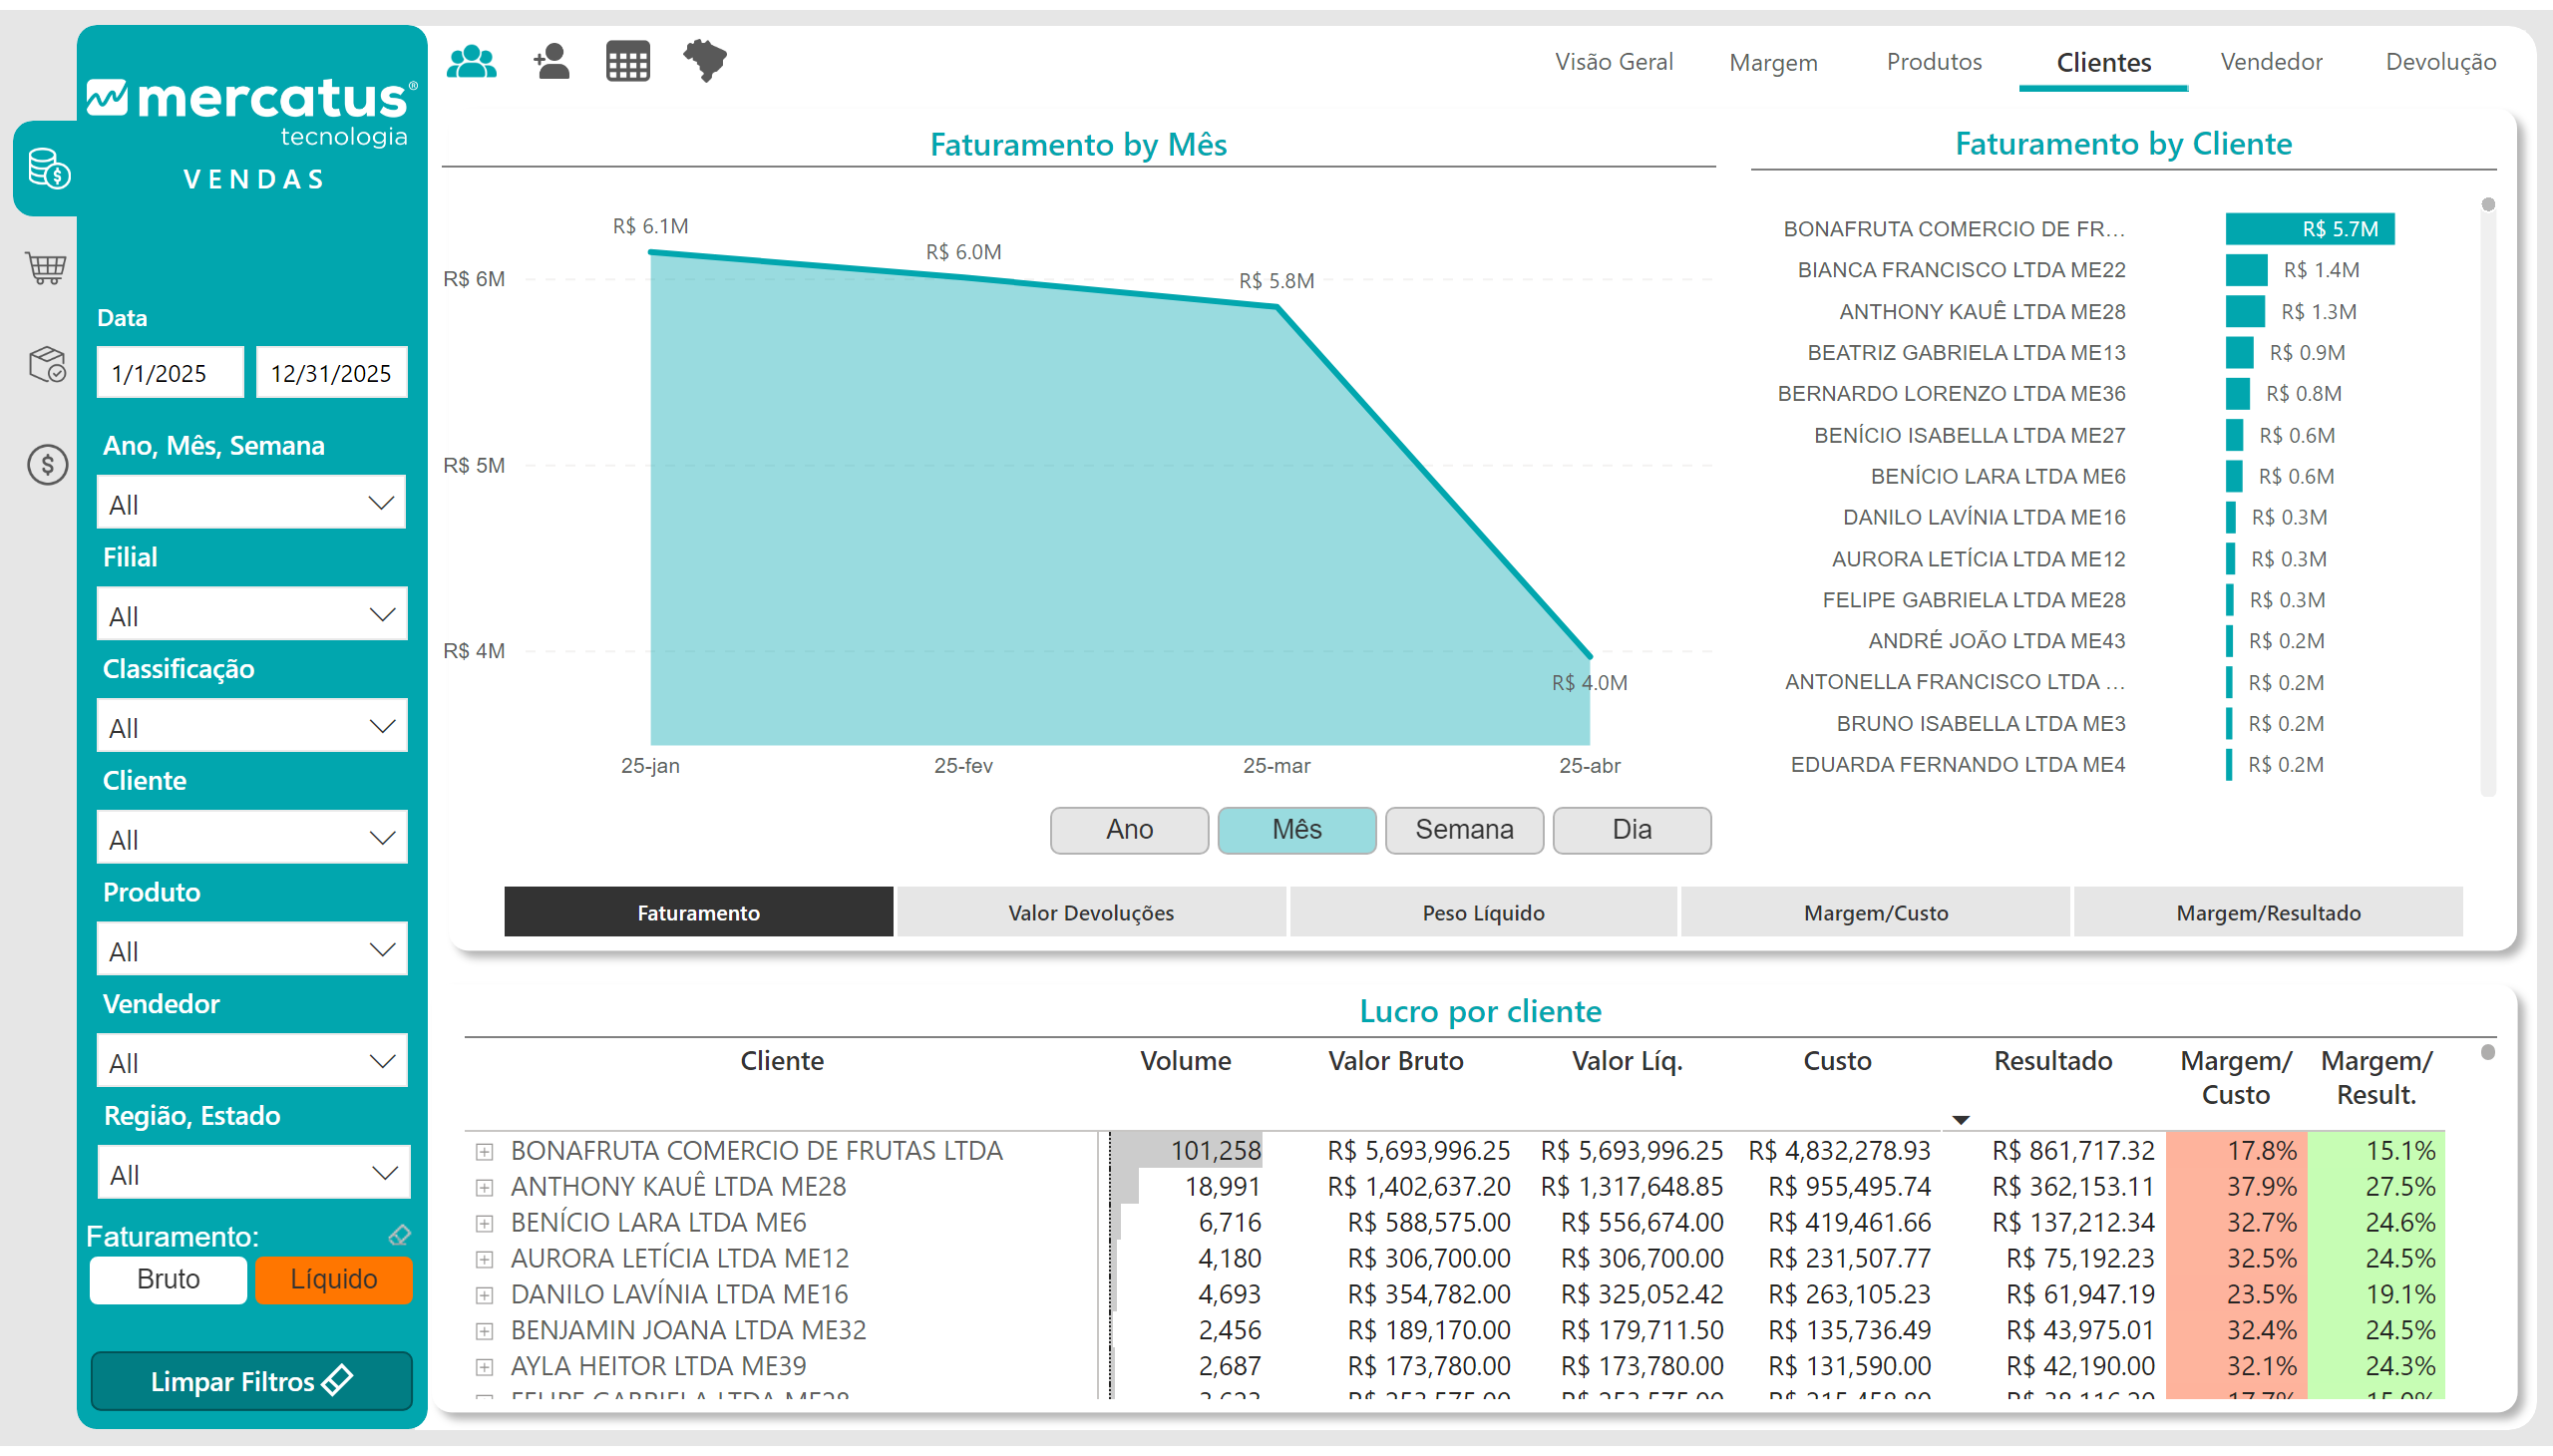The height and width of the screenshot is (1456, 2553).
Task: Open the calendar grid icon view
Action: tap(628, 62)
